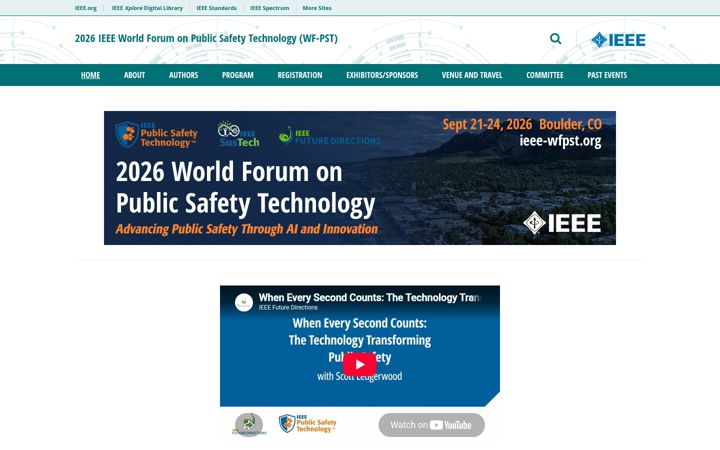Click the 'IEEE Future Directions' channel name

tap(288, 308)
